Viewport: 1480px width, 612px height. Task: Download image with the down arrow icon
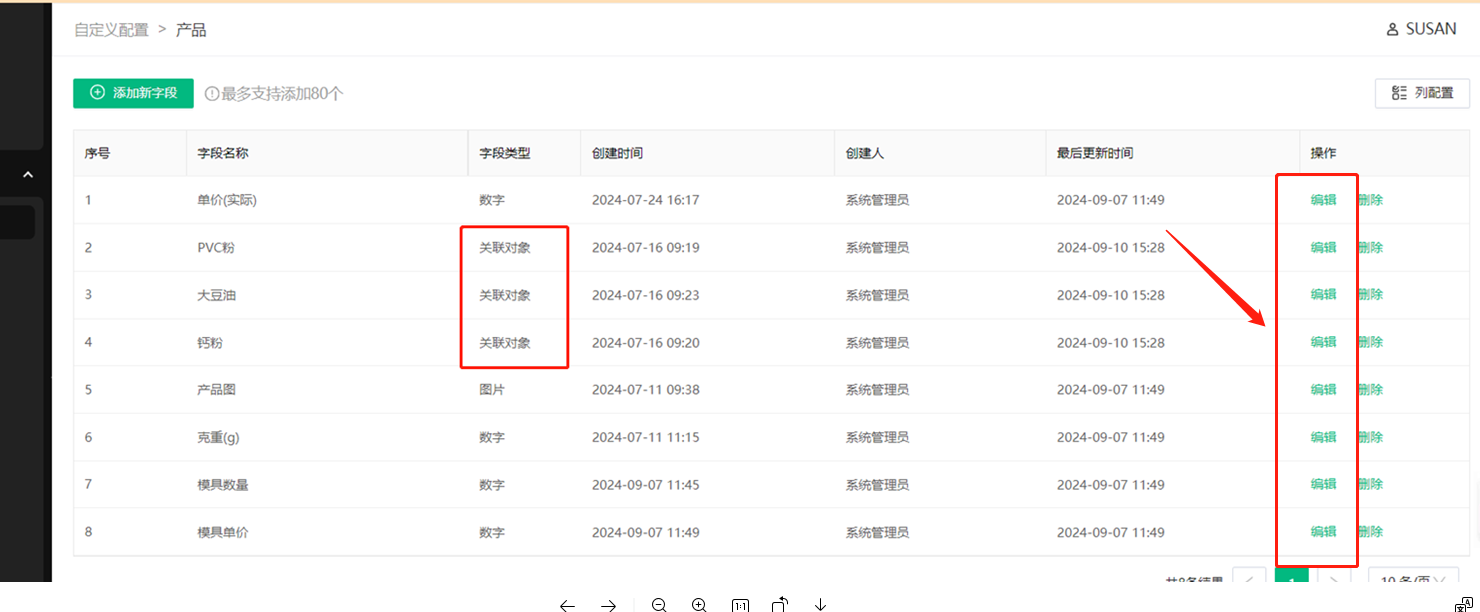click(x=820, y=605)
